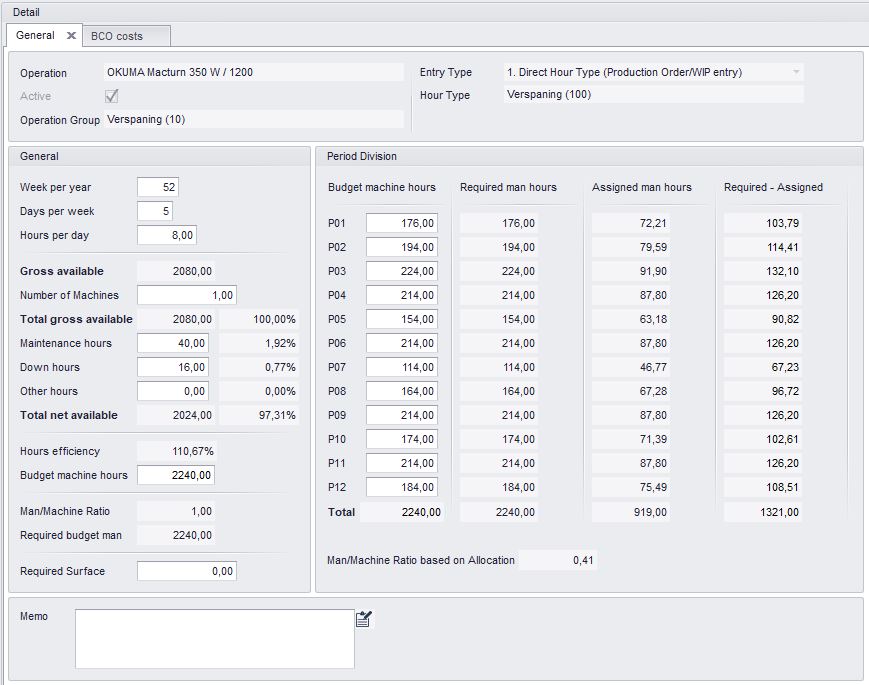Select P10 Required - Assigned value 102,61

point(763,439)
